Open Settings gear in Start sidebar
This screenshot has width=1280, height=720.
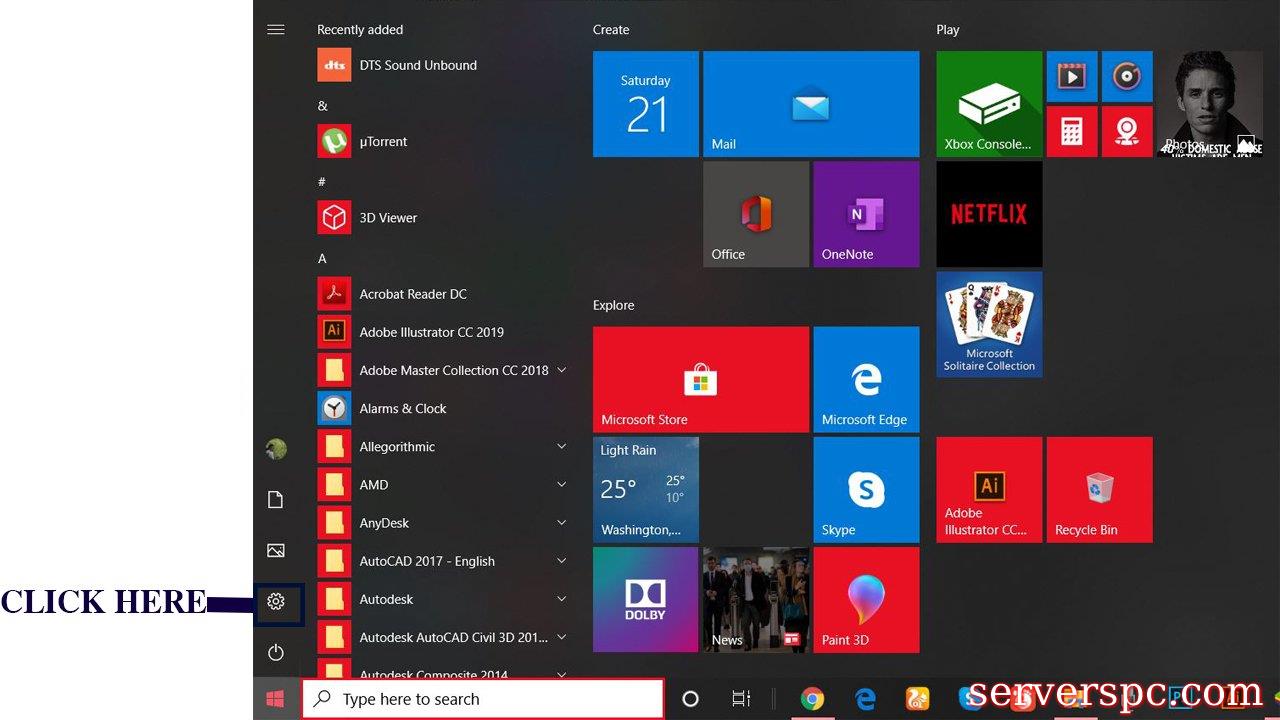point(276,602)
